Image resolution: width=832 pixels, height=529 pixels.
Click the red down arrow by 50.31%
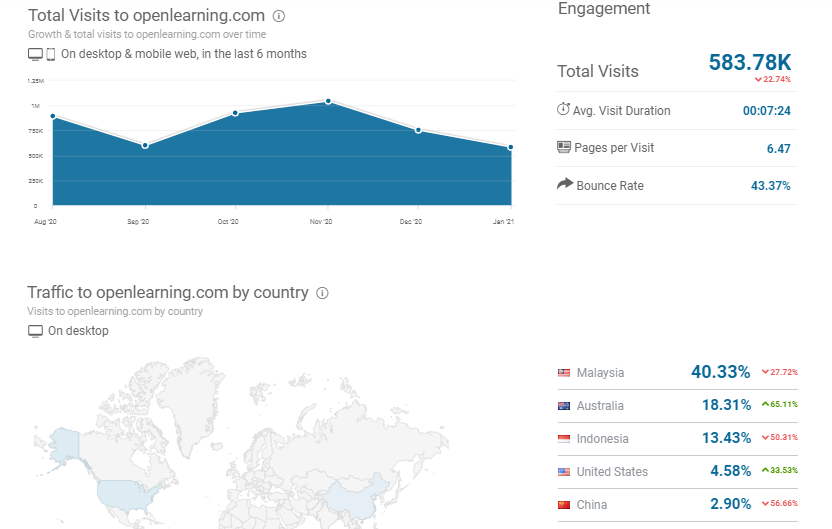click(765, 438)
